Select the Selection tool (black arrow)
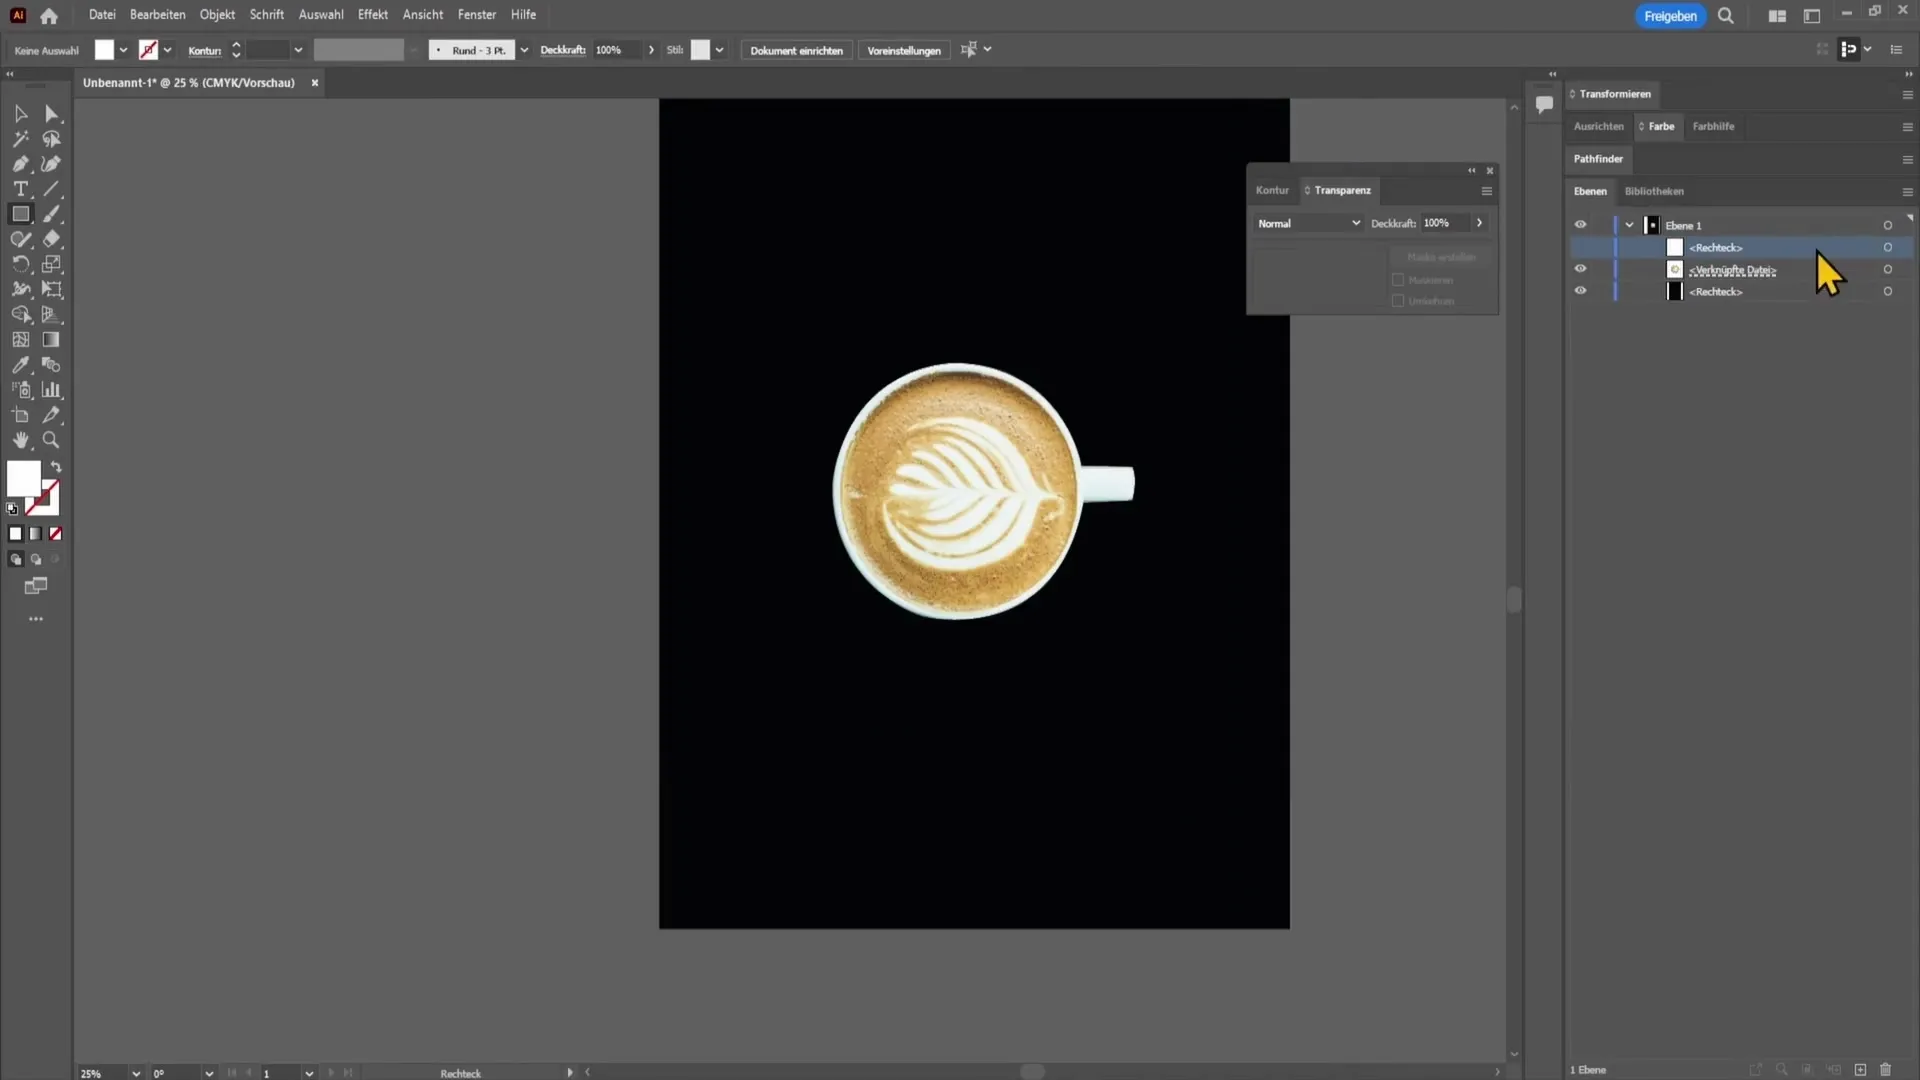1920x1080 pixels. (20, 114)
